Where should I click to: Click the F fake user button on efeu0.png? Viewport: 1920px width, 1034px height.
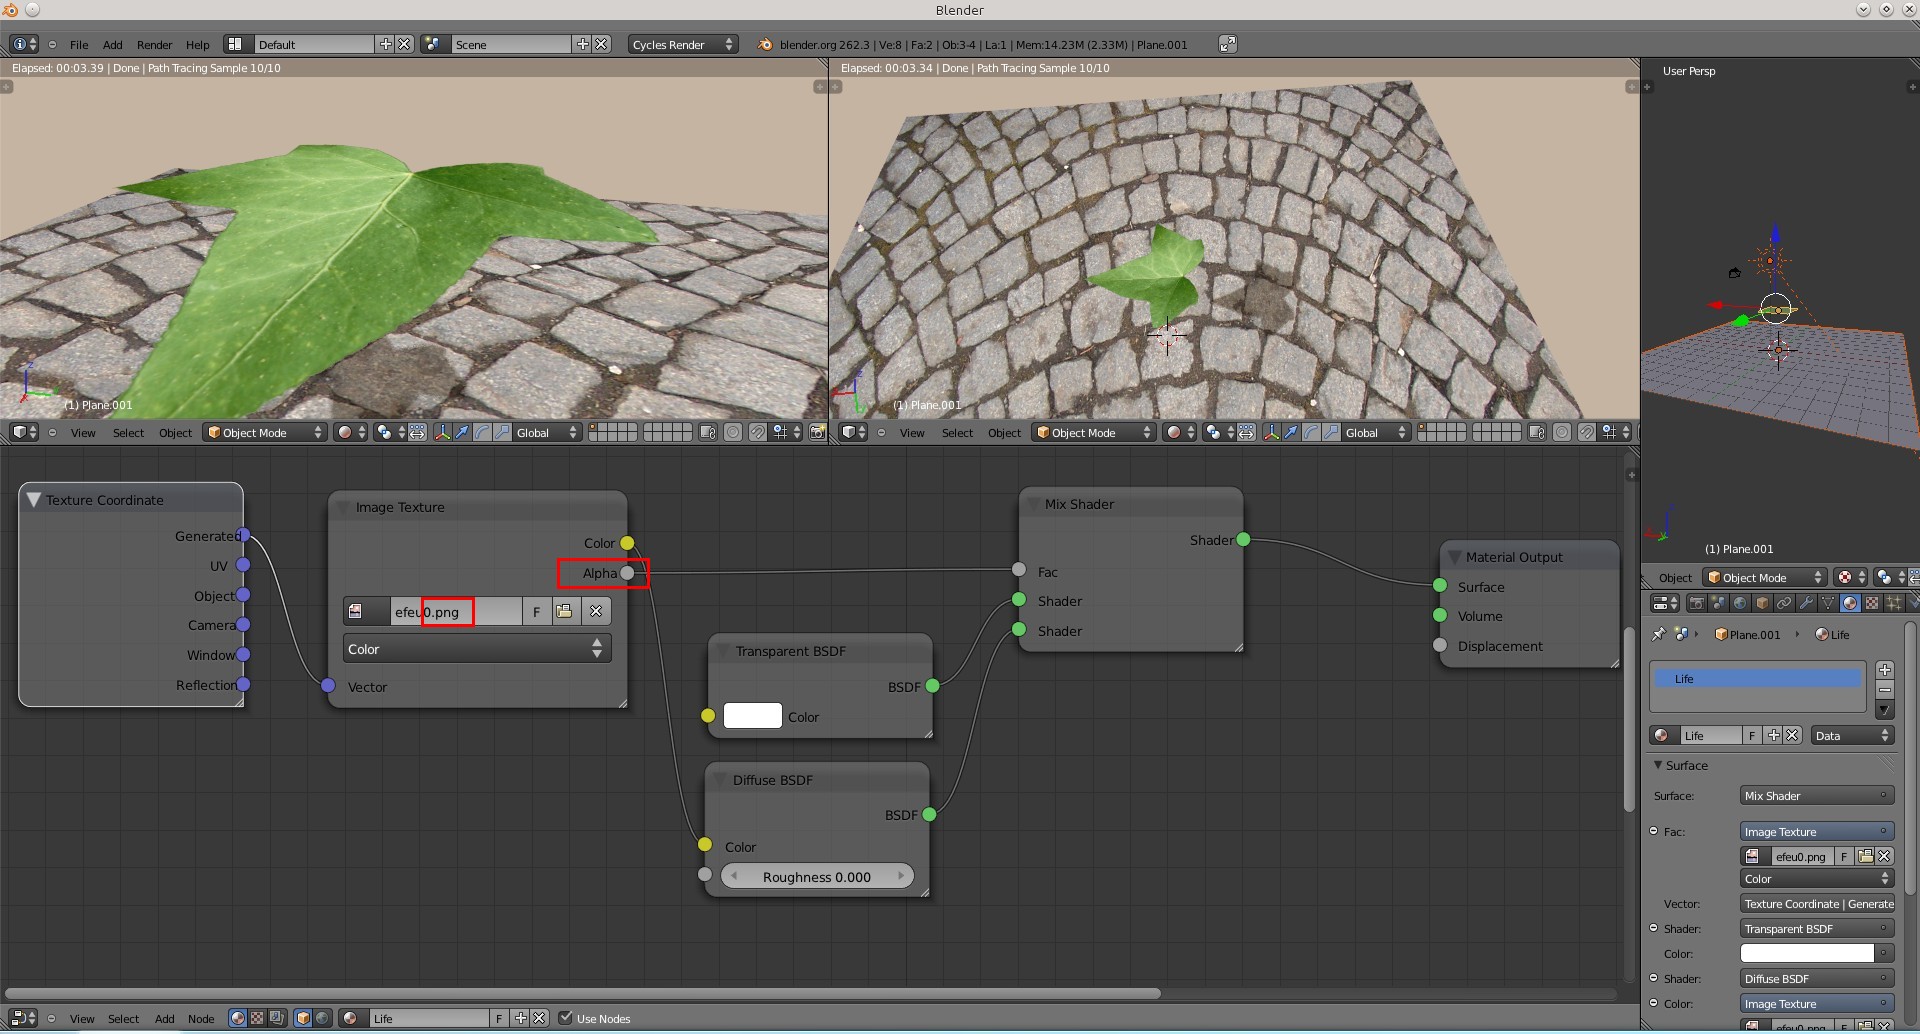point(536,612)
